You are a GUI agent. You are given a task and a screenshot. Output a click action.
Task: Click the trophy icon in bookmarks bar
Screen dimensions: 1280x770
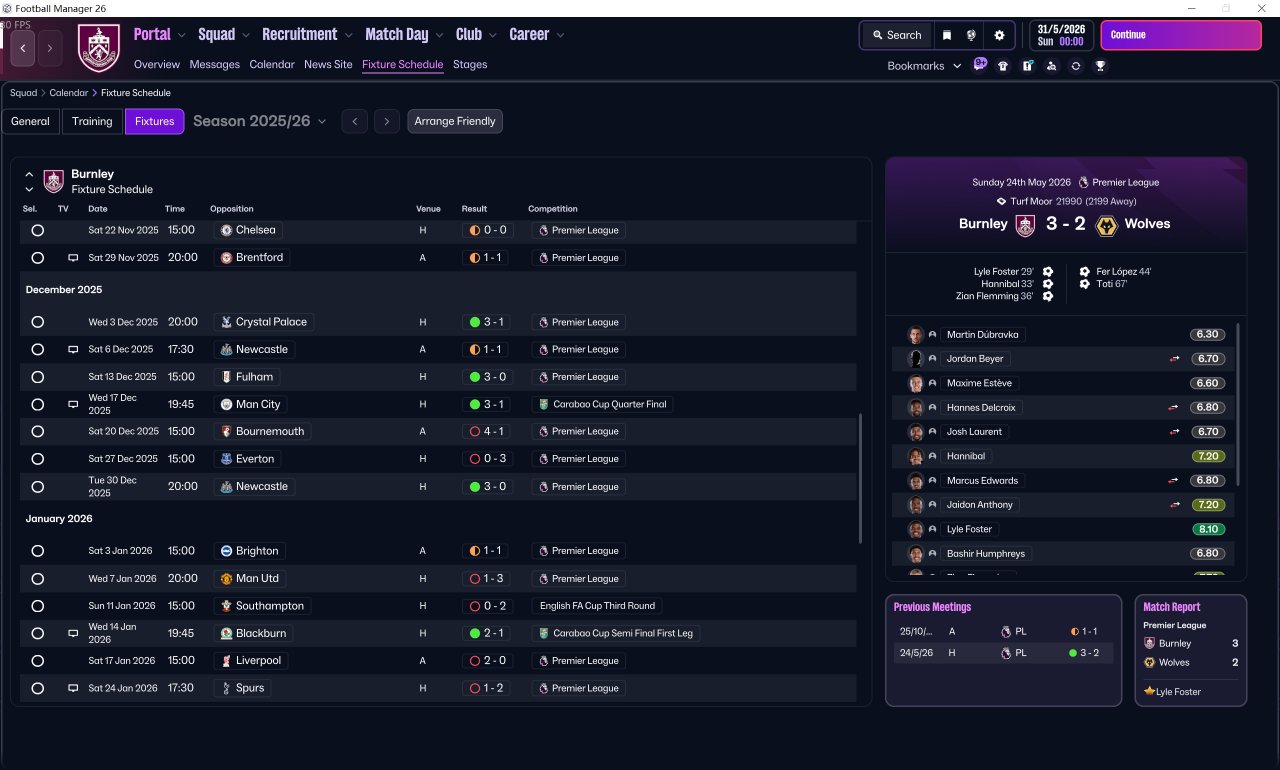1100,66
